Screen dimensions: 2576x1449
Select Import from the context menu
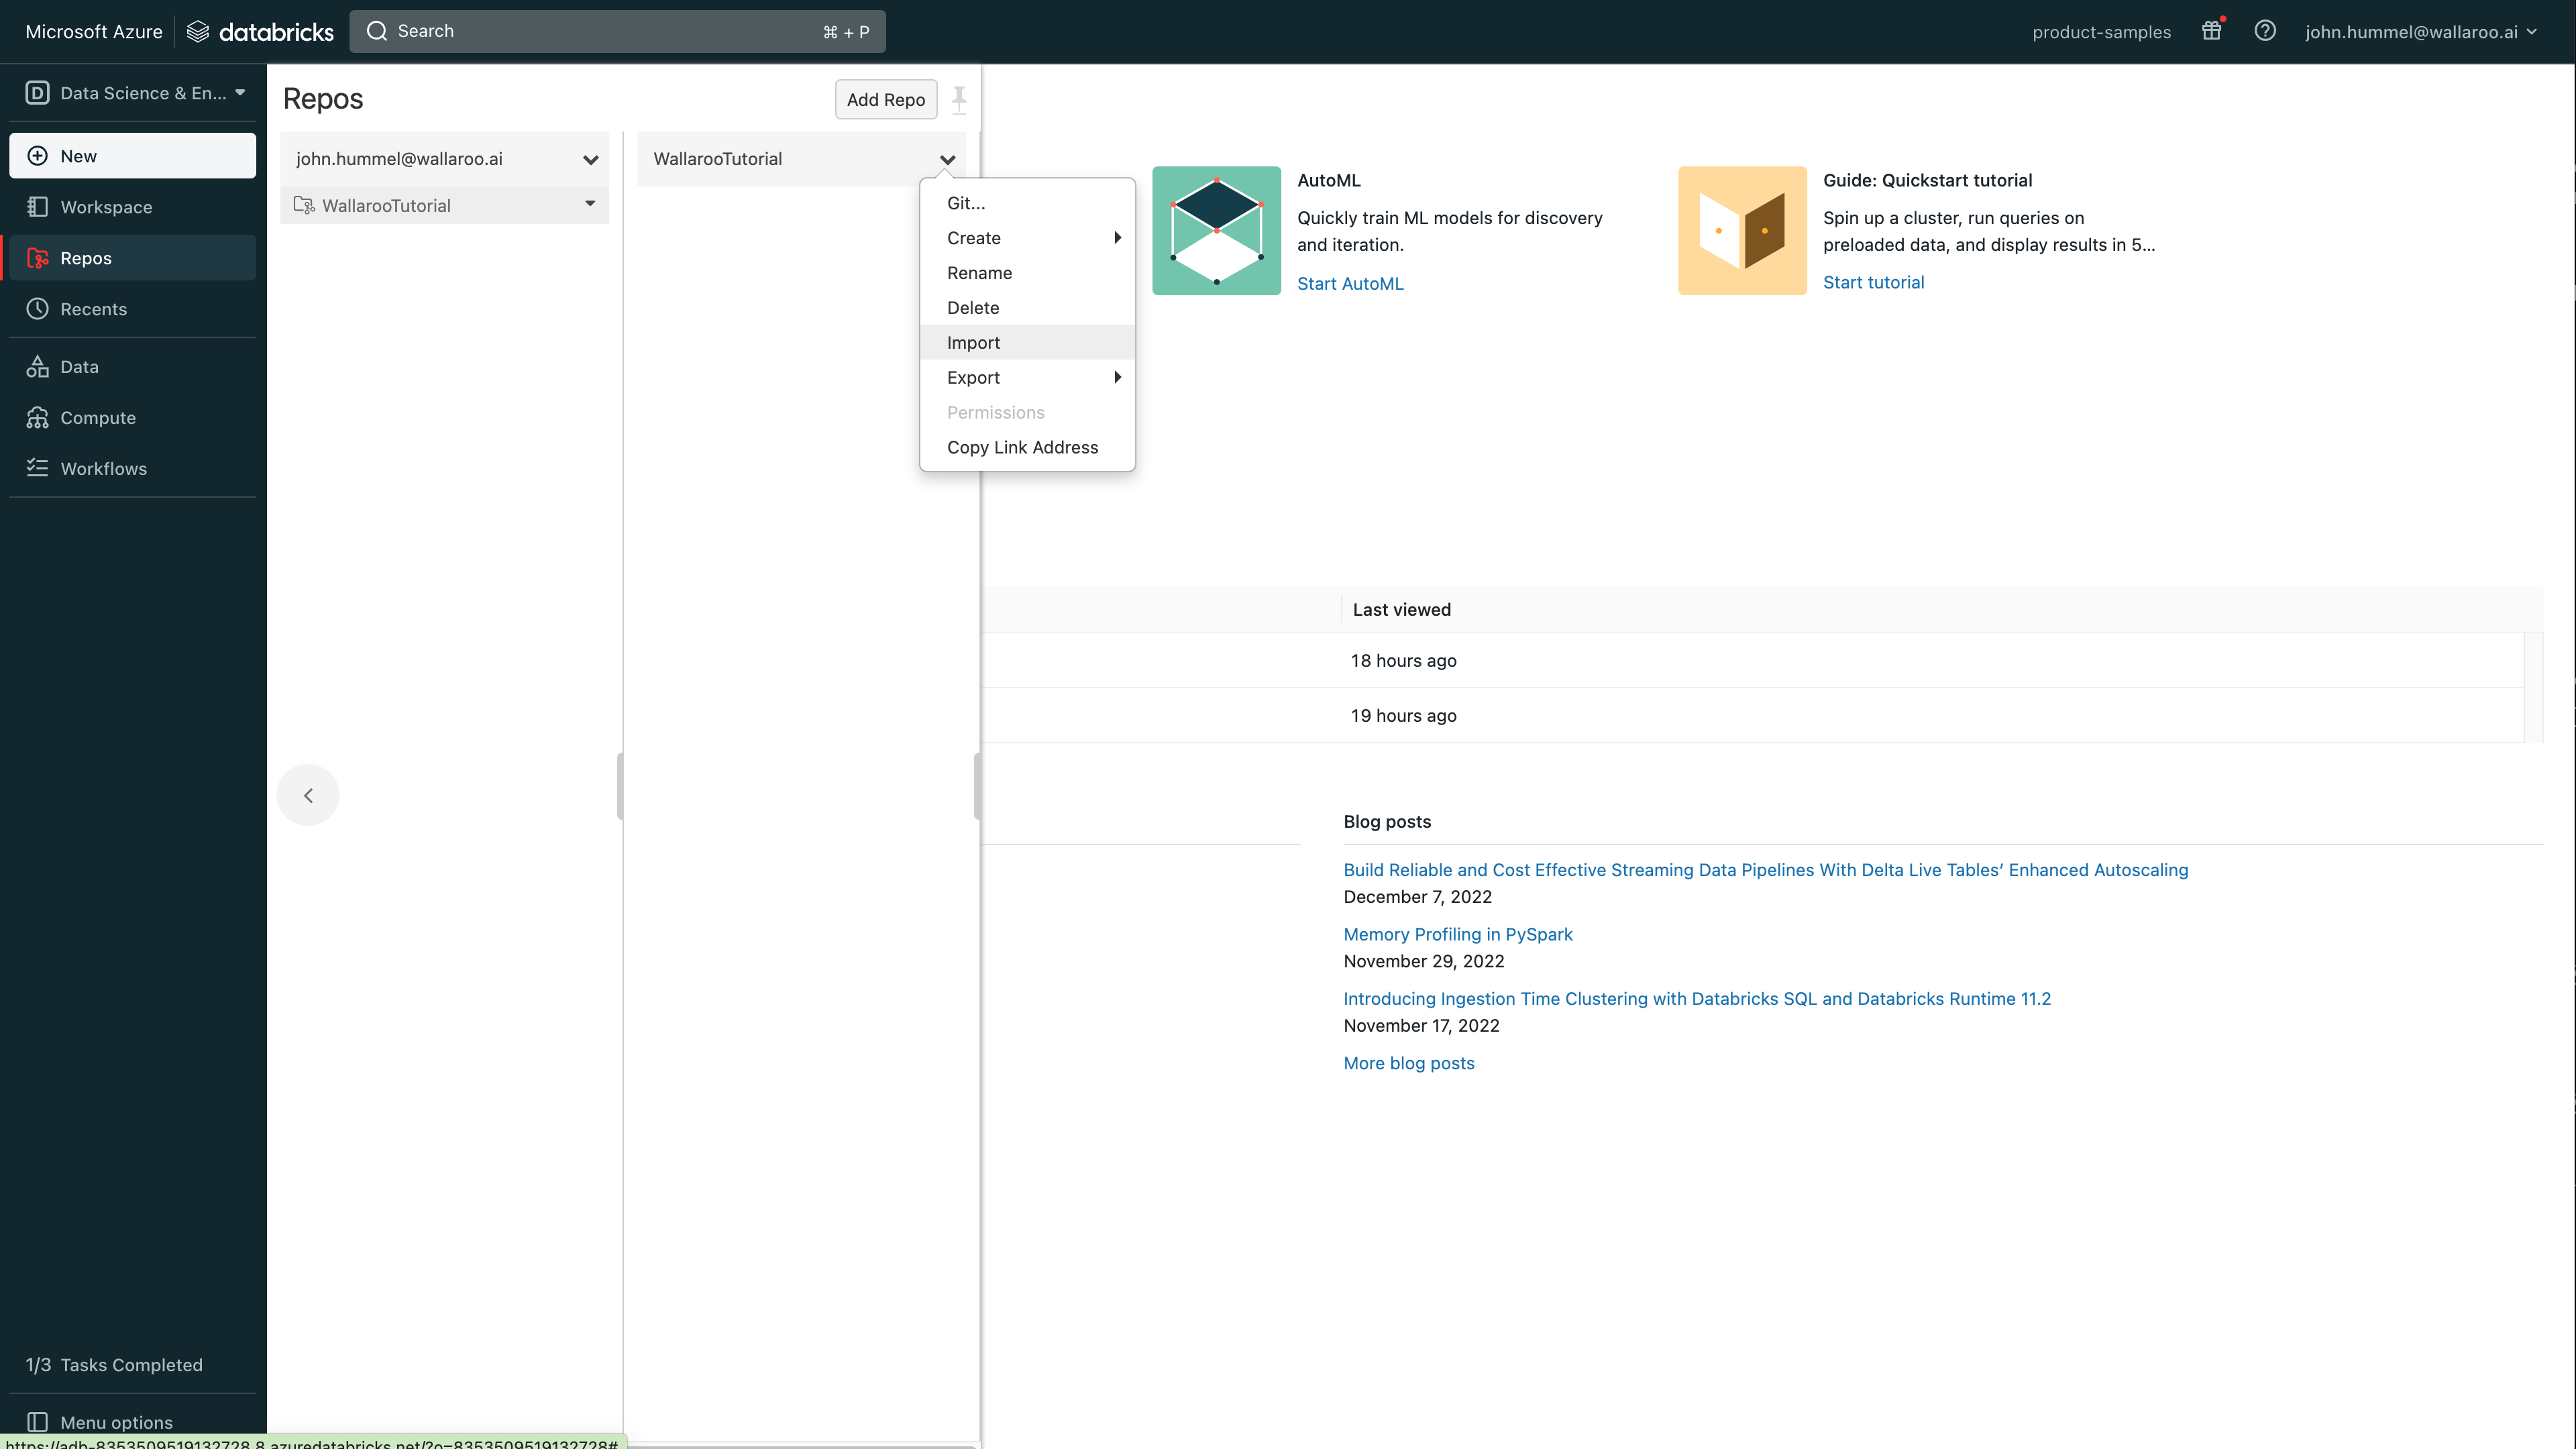(x=973, y=342)
